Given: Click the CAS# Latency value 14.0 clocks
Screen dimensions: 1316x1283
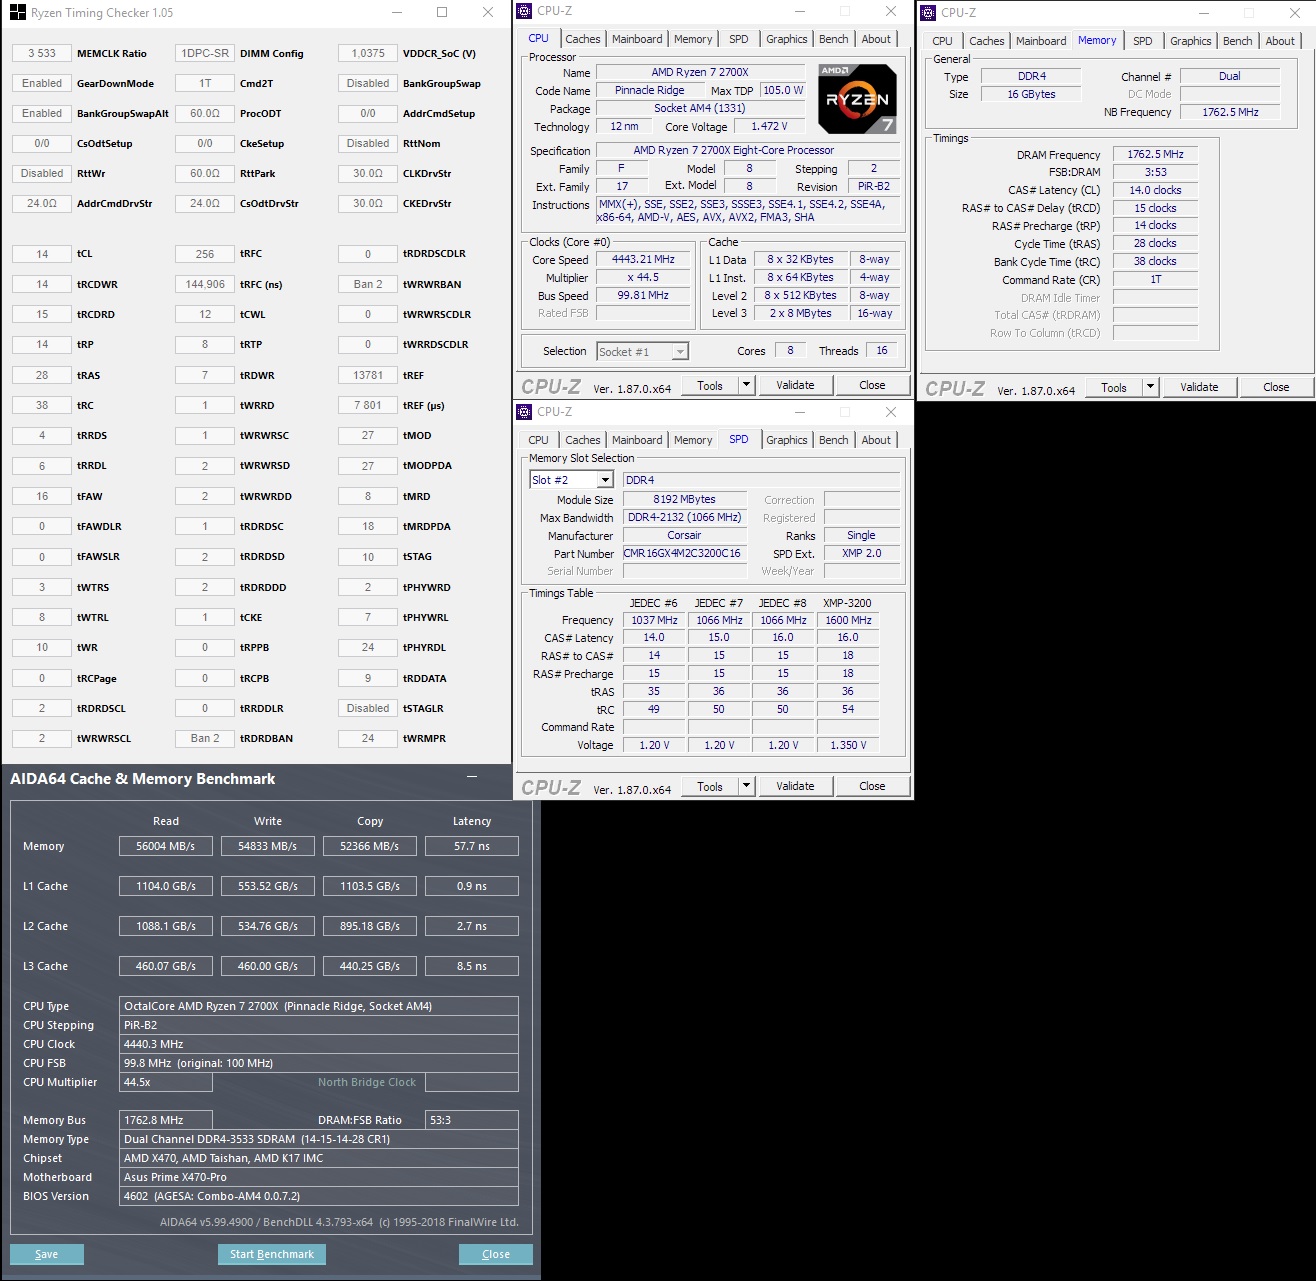Looking at the screenshot, I should click(1155, 190).
